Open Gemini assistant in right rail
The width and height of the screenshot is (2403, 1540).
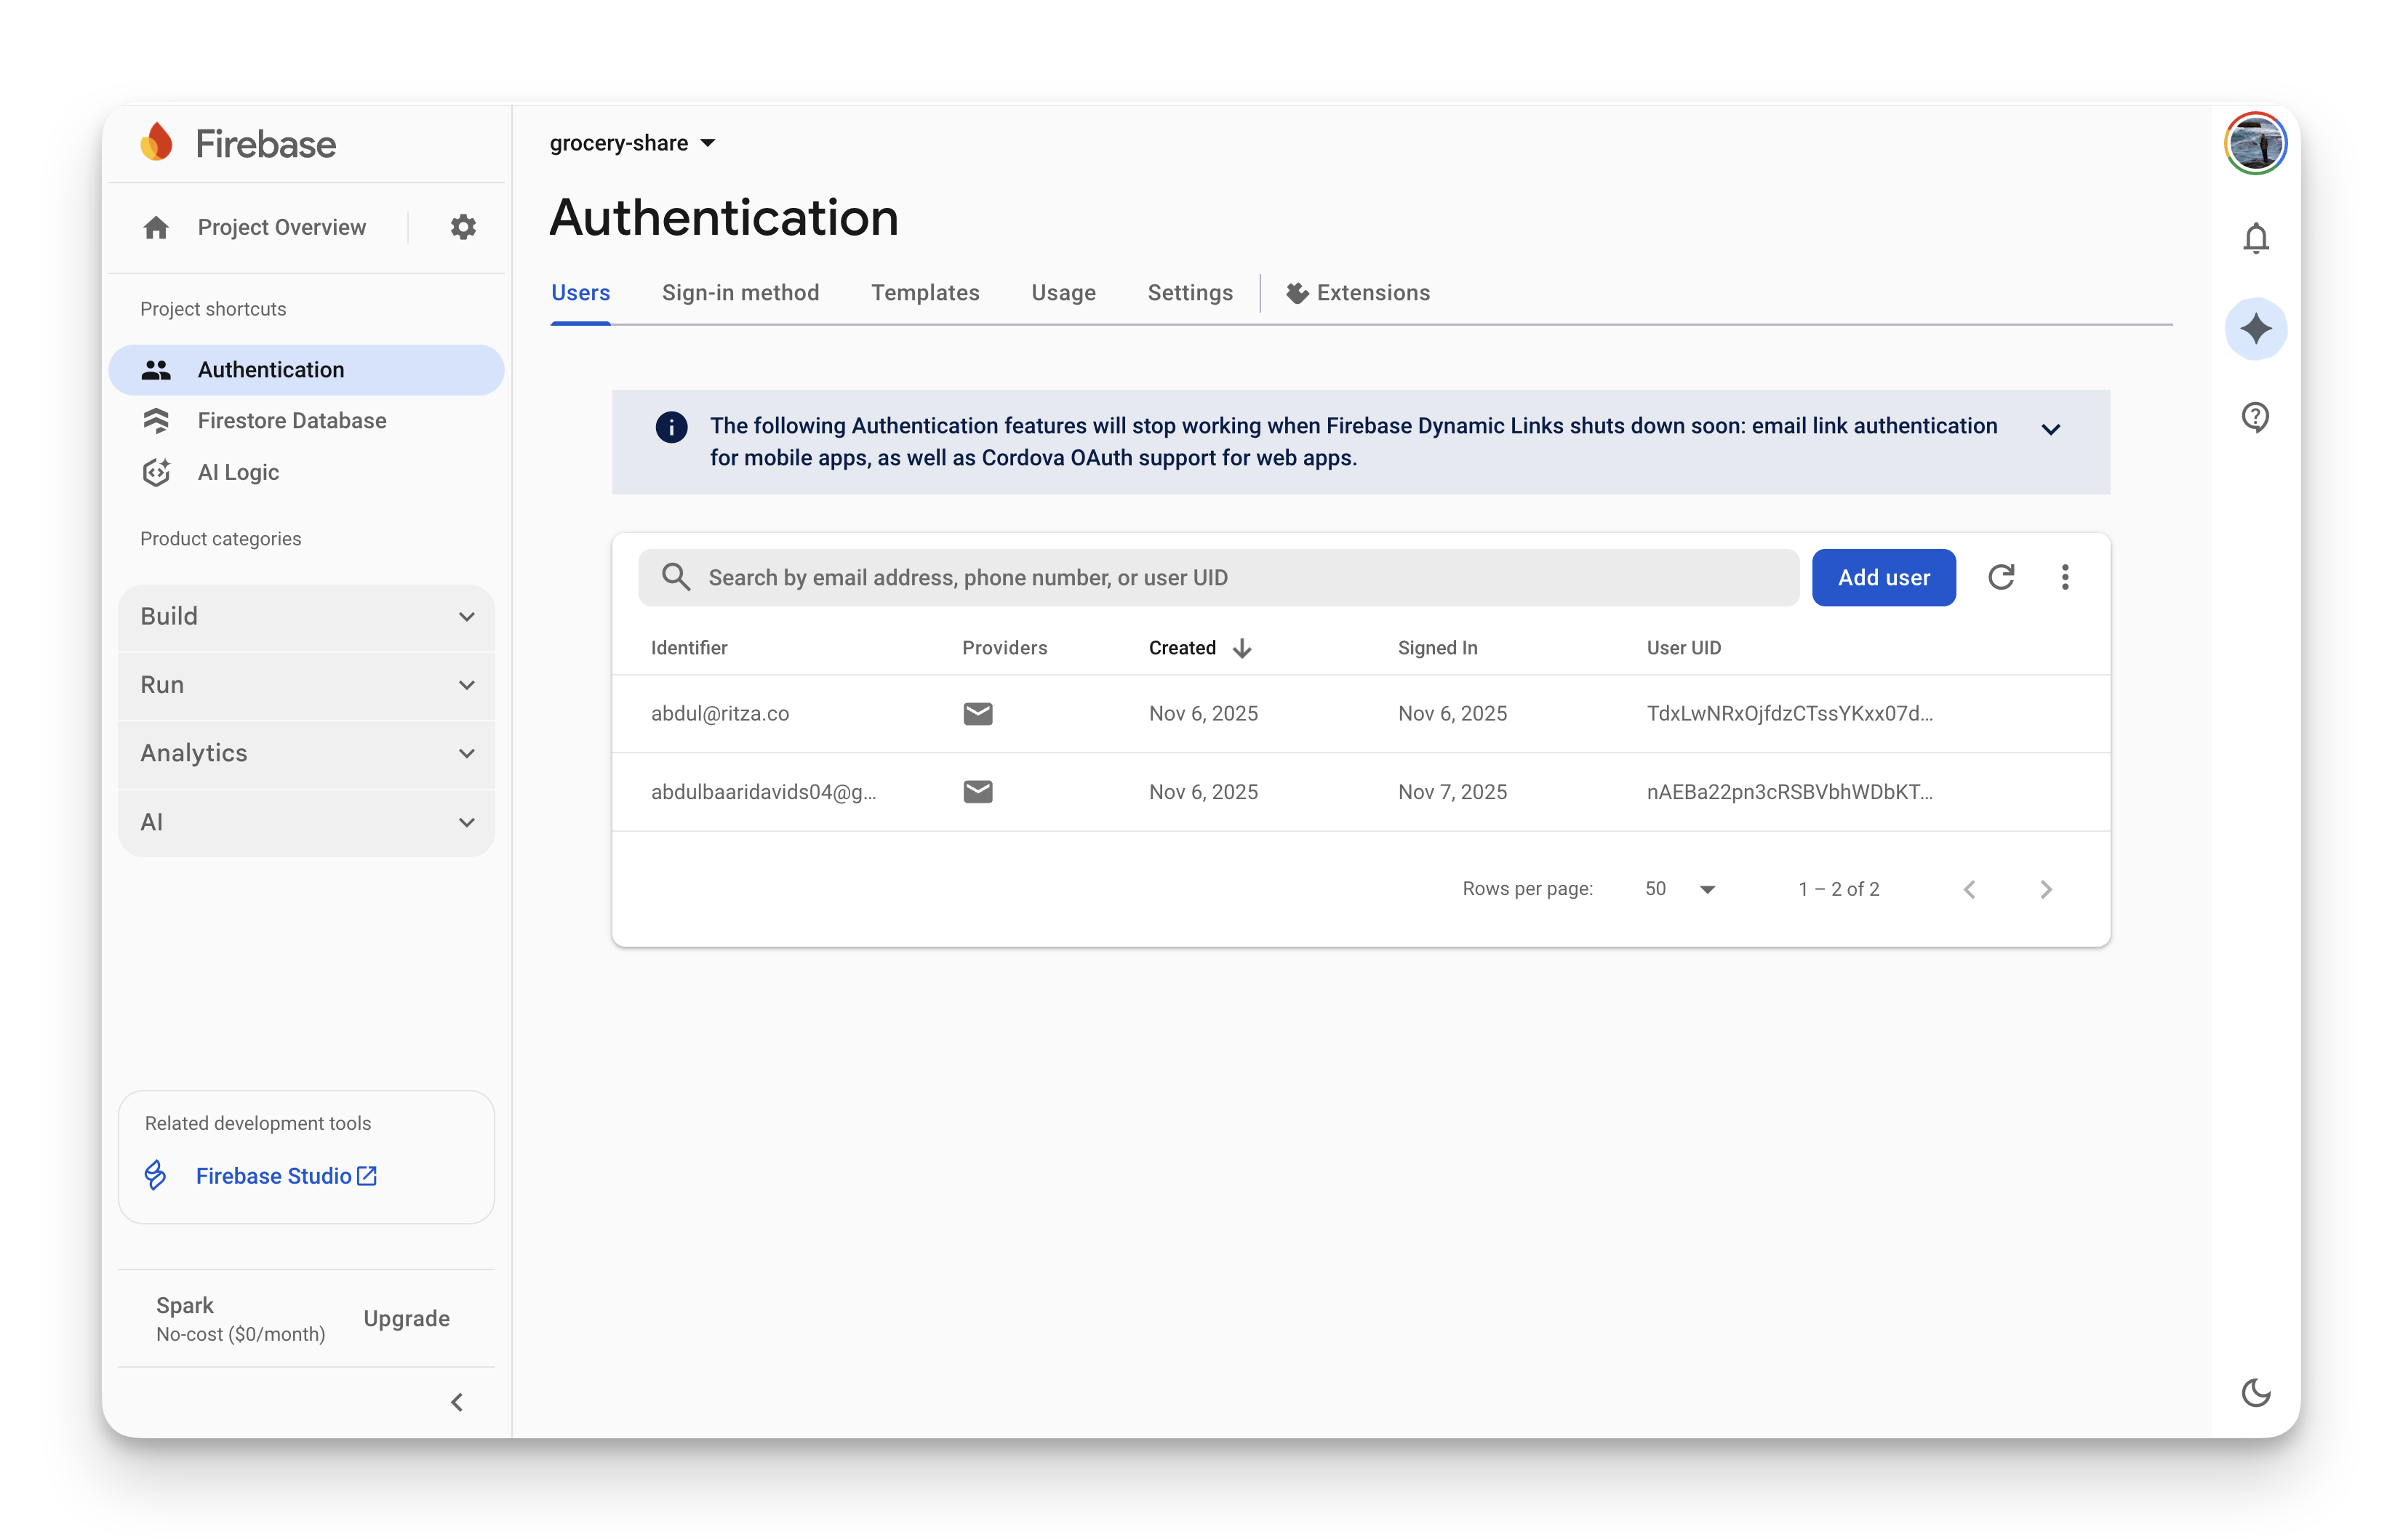coord(2255,328)
